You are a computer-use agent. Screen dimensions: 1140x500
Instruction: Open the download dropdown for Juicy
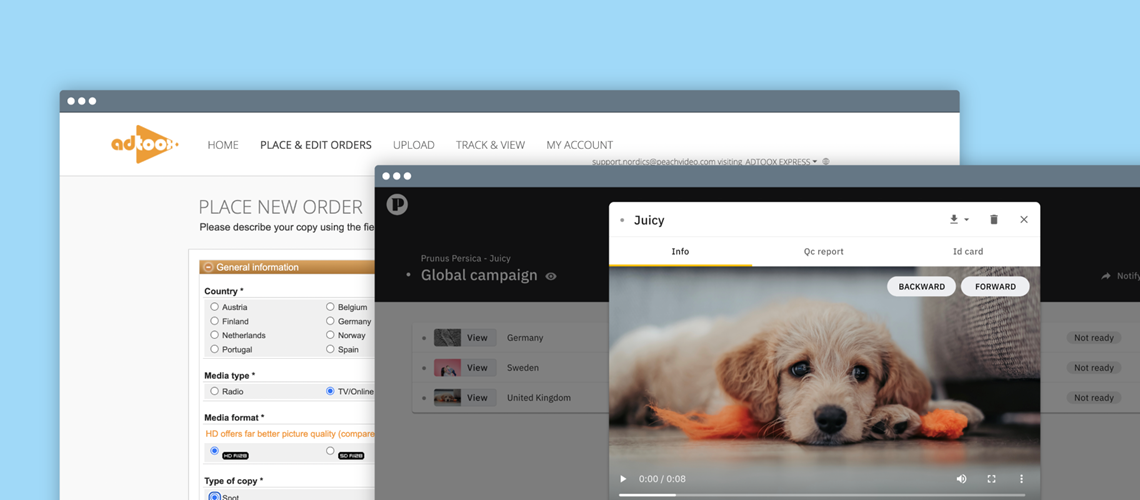[958, 220]
